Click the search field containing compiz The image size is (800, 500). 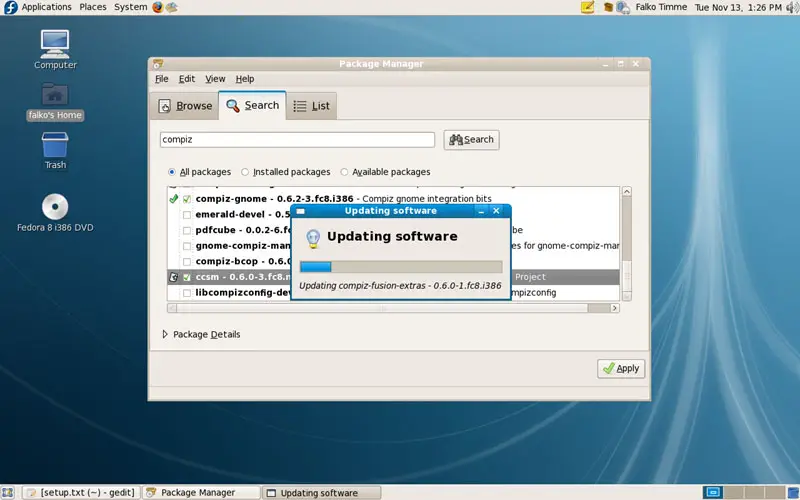click(x=297, y=140)
